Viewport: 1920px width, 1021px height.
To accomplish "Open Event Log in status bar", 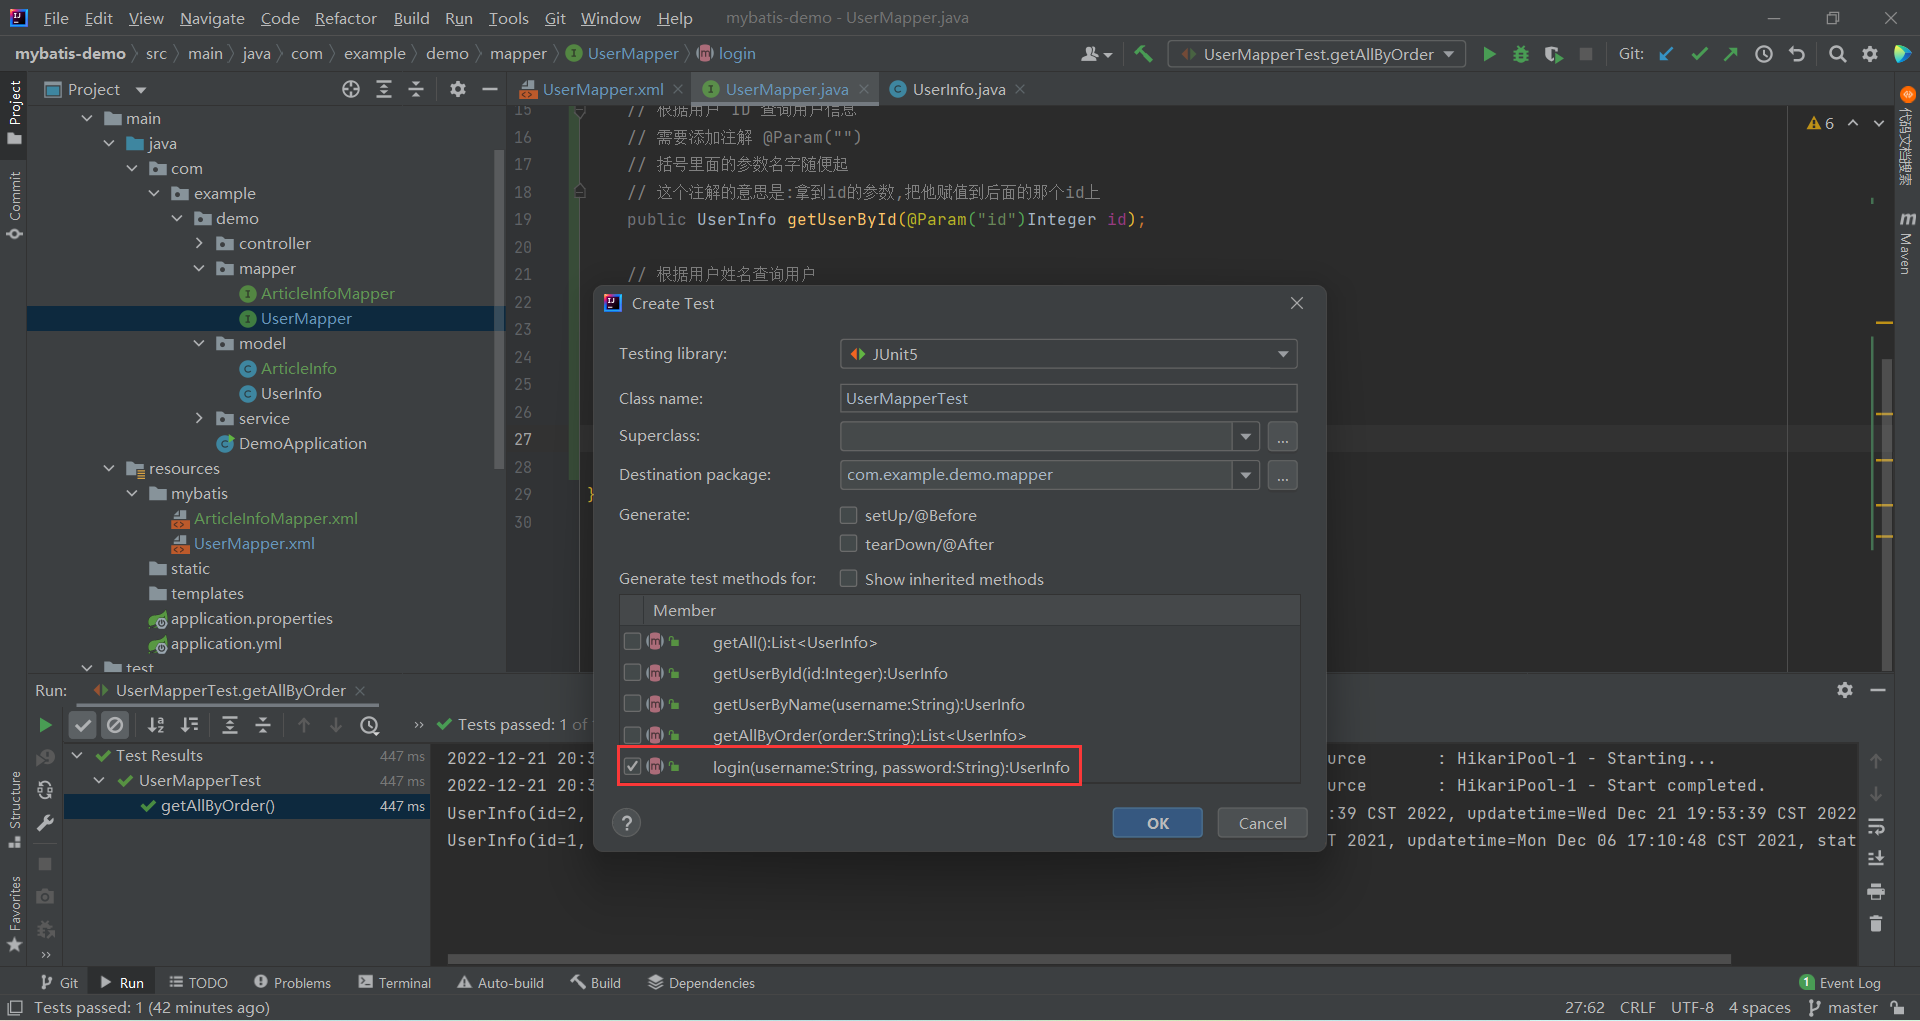I will coord(1840,983).
